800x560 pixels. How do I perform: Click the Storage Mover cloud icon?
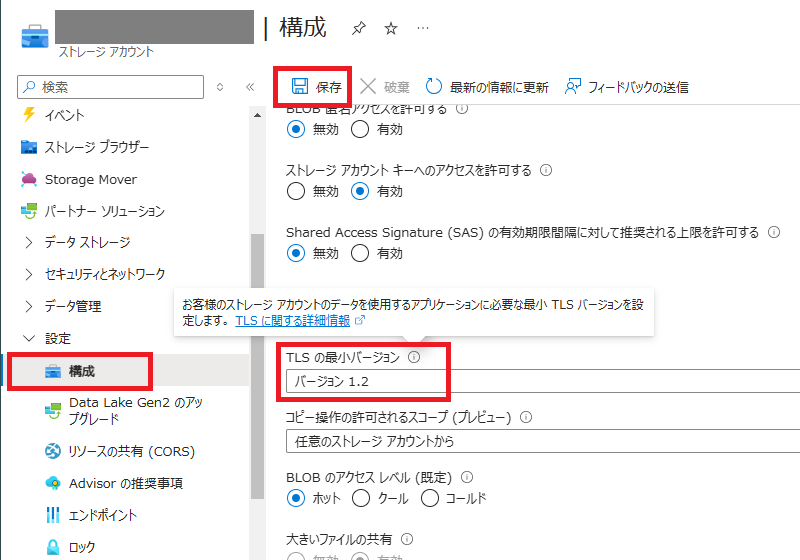tap(29, 179)
